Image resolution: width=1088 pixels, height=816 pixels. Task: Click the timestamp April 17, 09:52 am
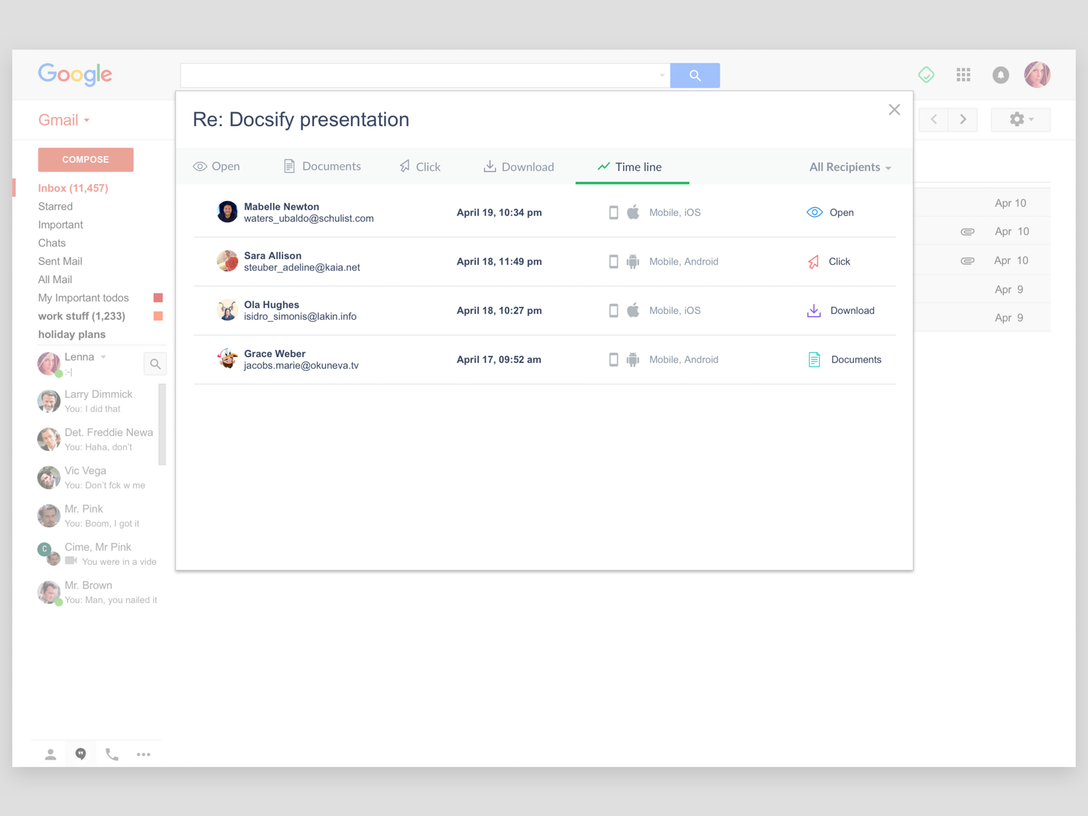[499, 359]
